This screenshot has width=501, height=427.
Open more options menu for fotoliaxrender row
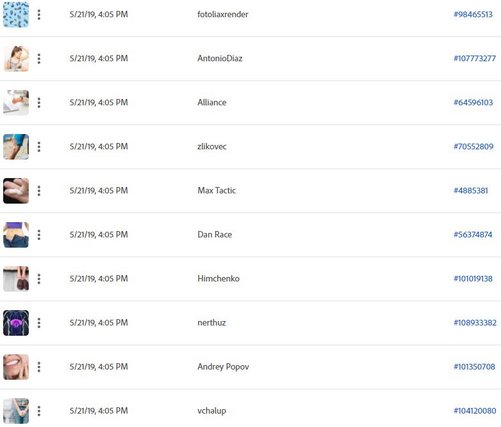pos(39,15)
